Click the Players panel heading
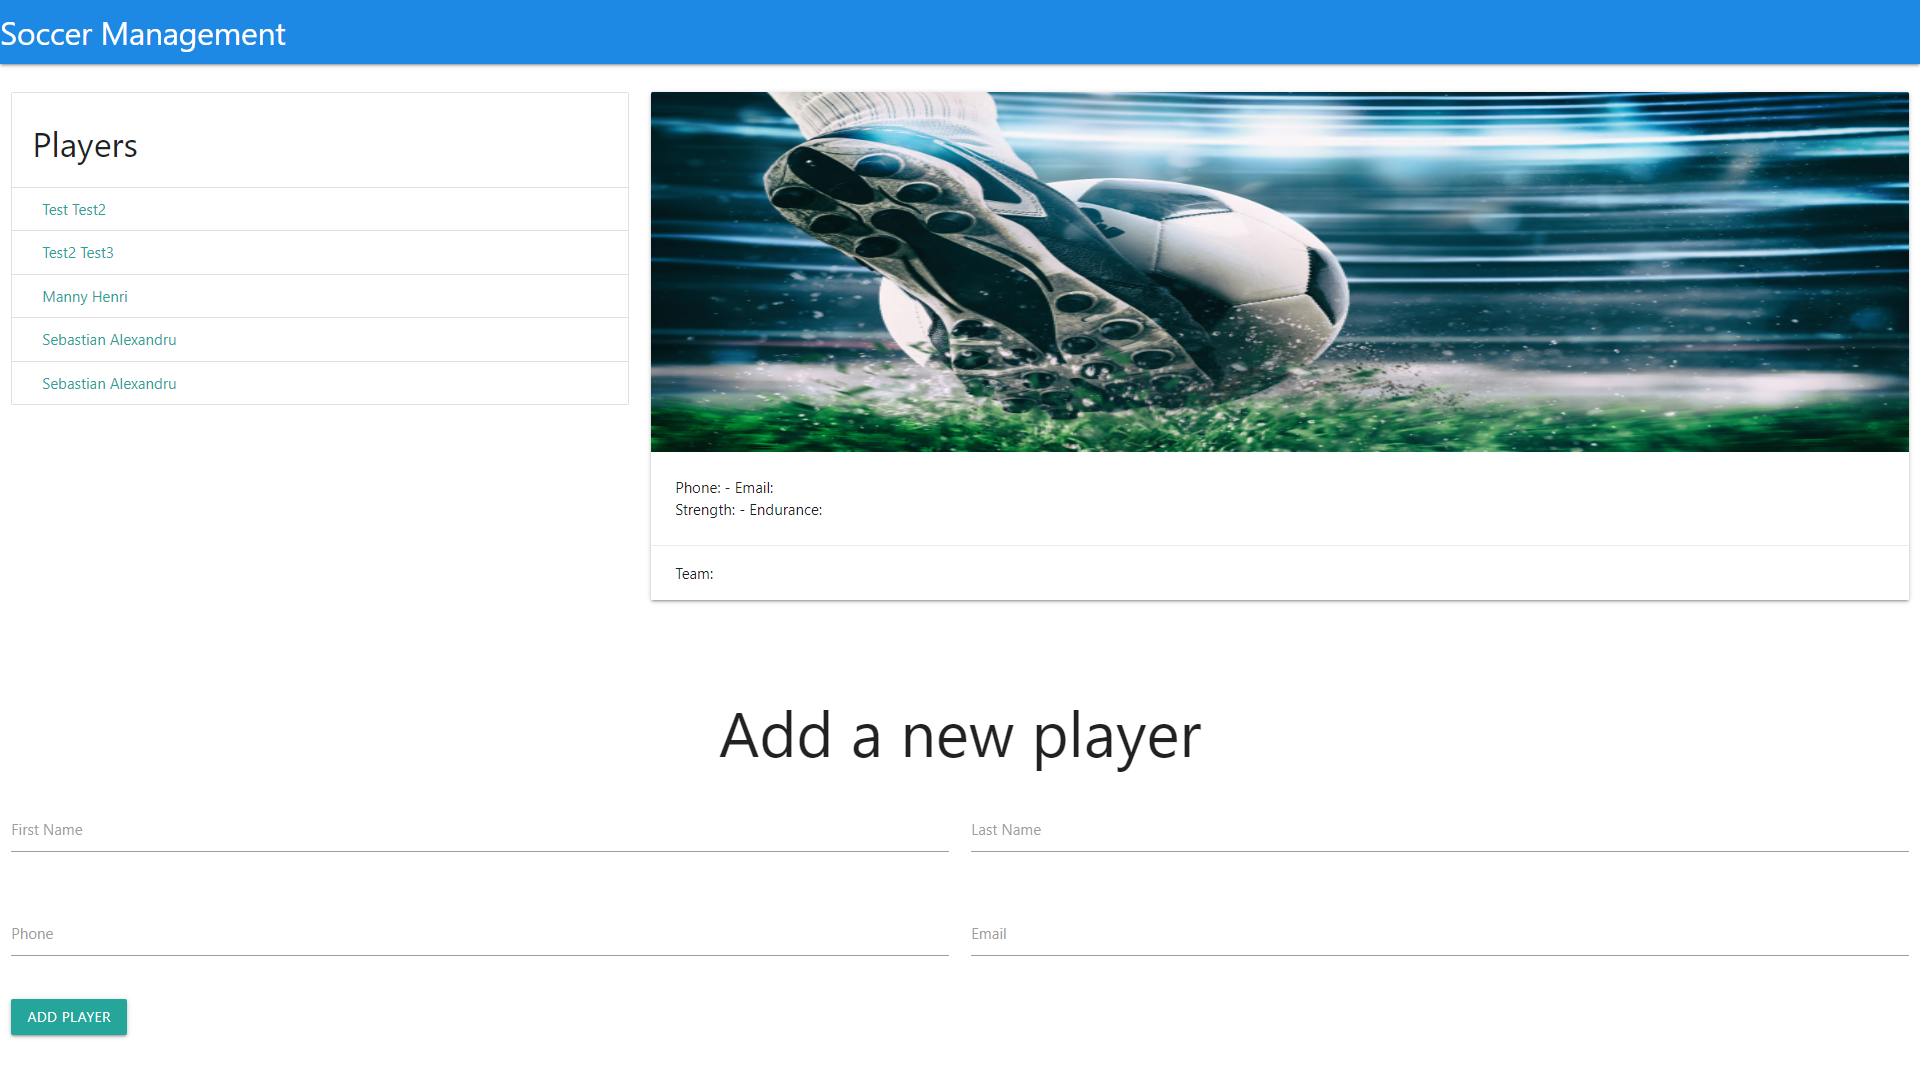The height and width of the screenshot is (1080, 1920). click(85, 145)
